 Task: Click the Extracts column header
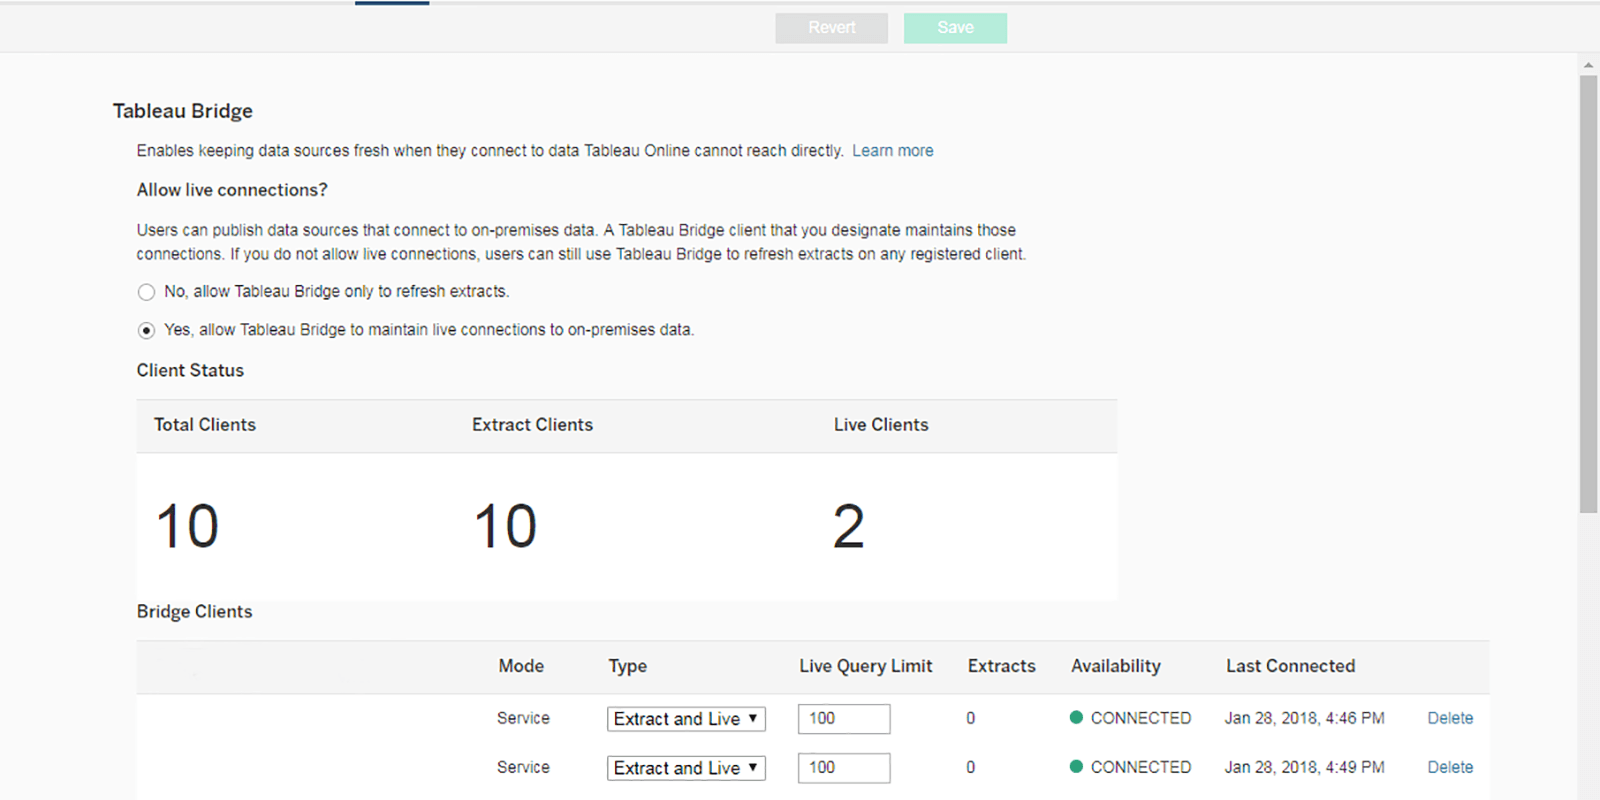point(1001,666)
